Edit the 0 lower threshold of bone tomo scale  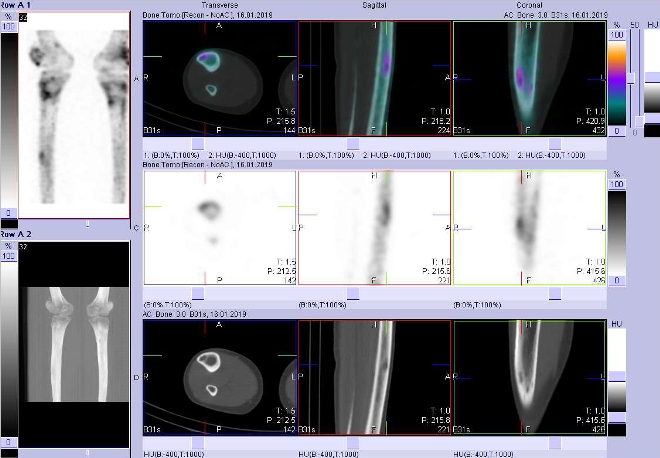coord(617,280)
